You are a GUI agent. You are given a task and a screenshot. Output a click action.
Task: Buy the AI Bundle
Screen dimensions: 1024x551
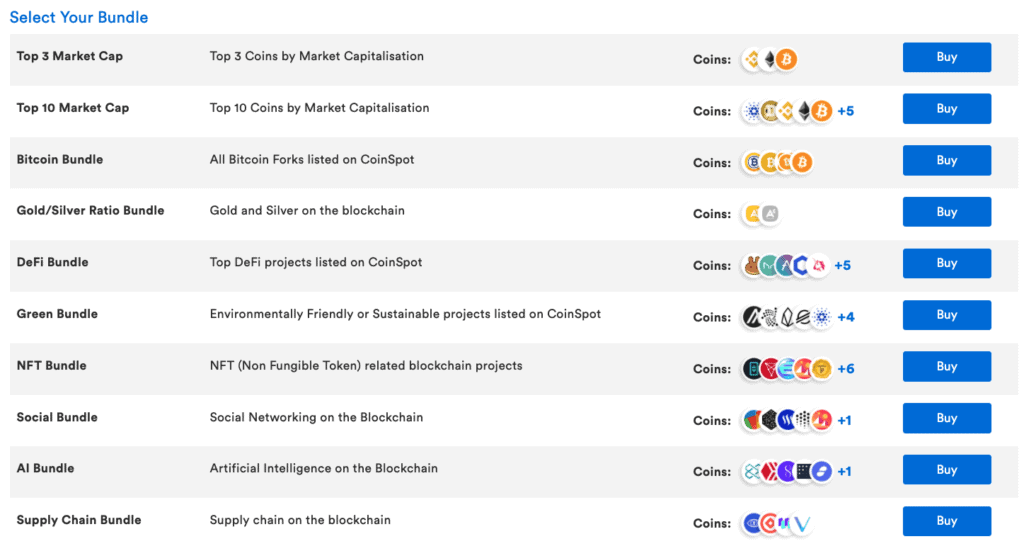pos(947,470)
